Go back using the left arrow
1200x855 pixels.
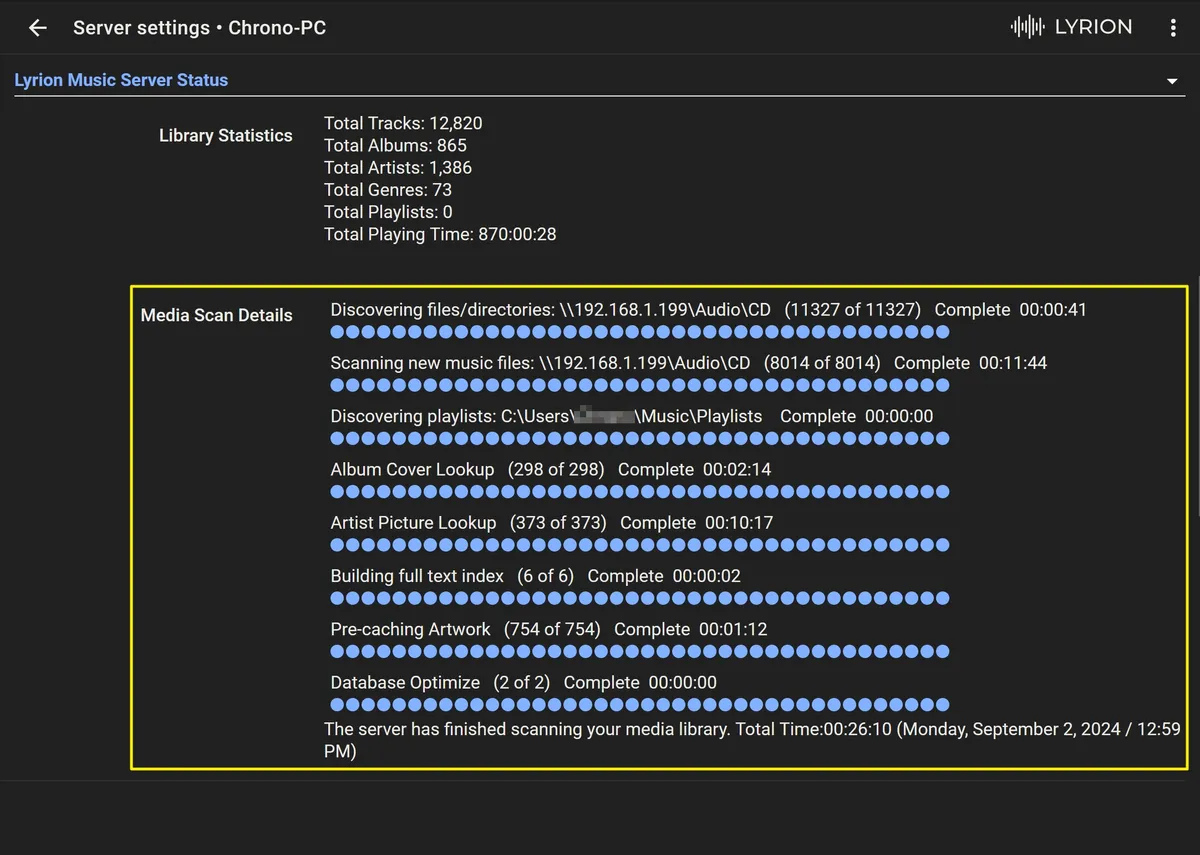tap(38, 28)
